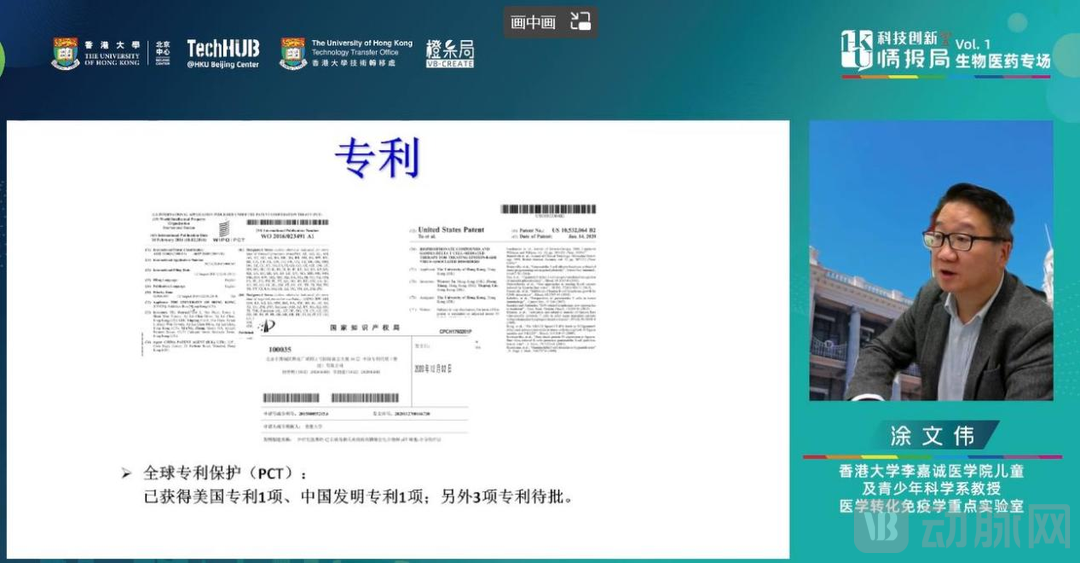
Task: Click the 全球专利保护 (PCT) bullet point
Action: point(218,472)
